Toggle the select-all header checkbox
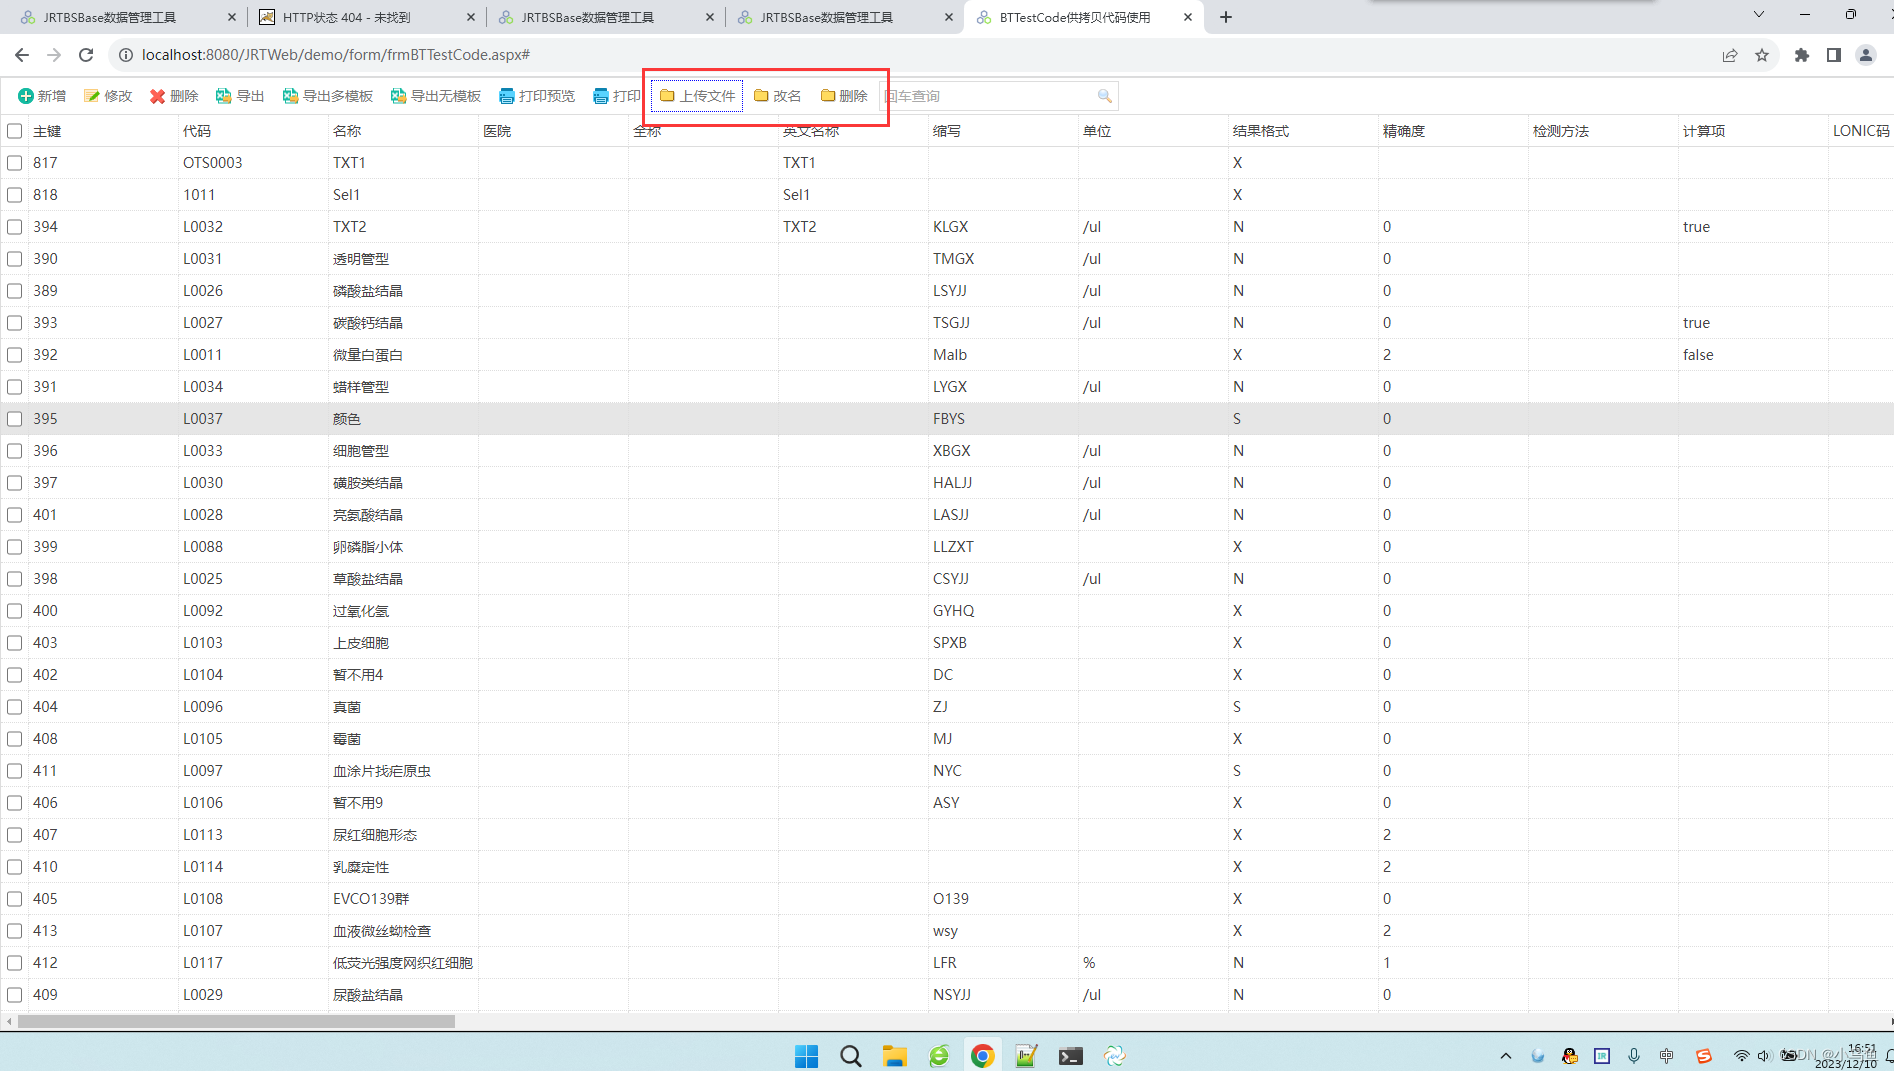This screenshot has width=1894, height=1071. [x=15, y=131]
